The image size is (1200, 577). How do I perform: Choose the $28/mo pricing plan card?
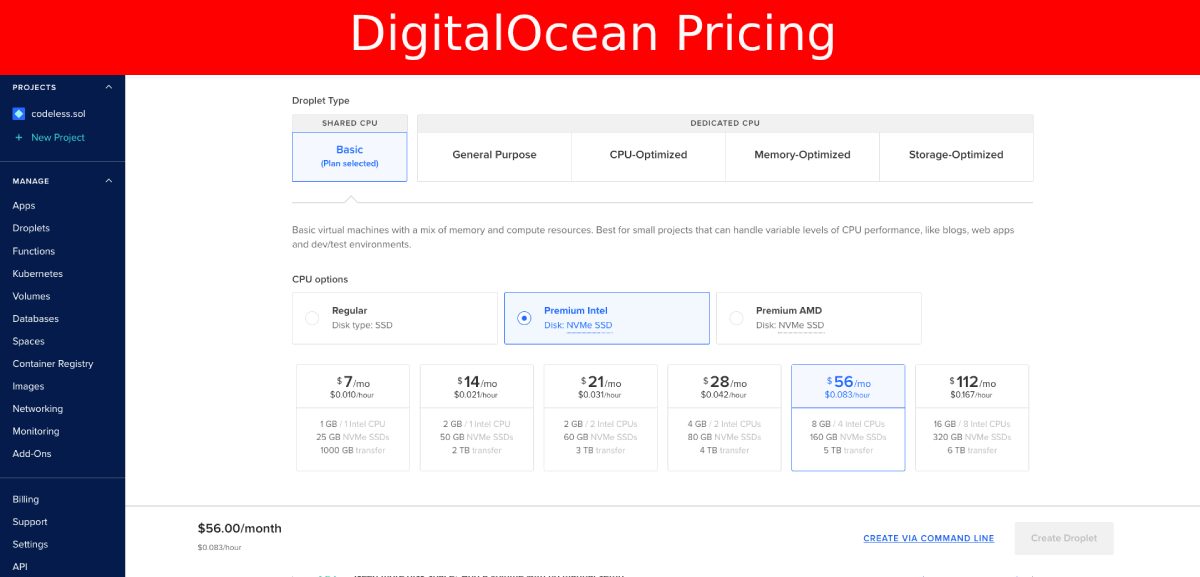(724, 417)
